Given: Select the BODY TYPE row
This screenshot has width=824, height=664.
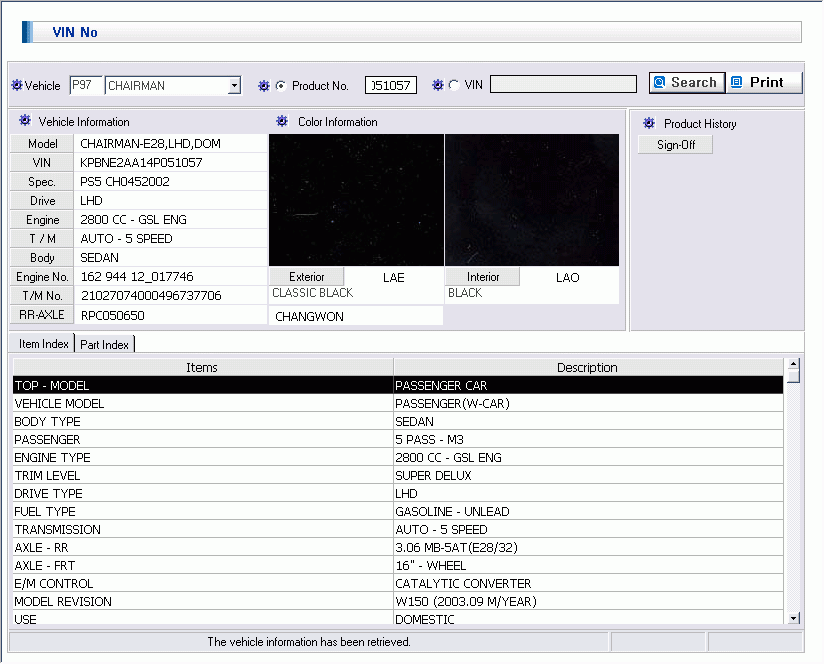Looking at the screenshot, I should (398, 421).
